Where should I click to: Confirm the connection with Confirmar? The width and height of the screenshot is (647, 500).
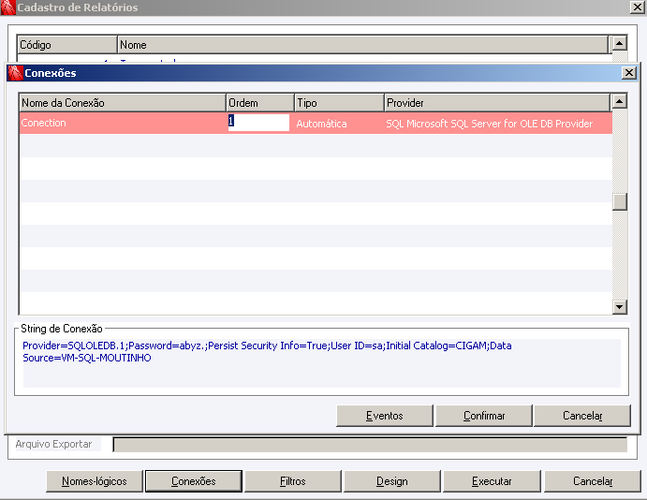[484, 415]
